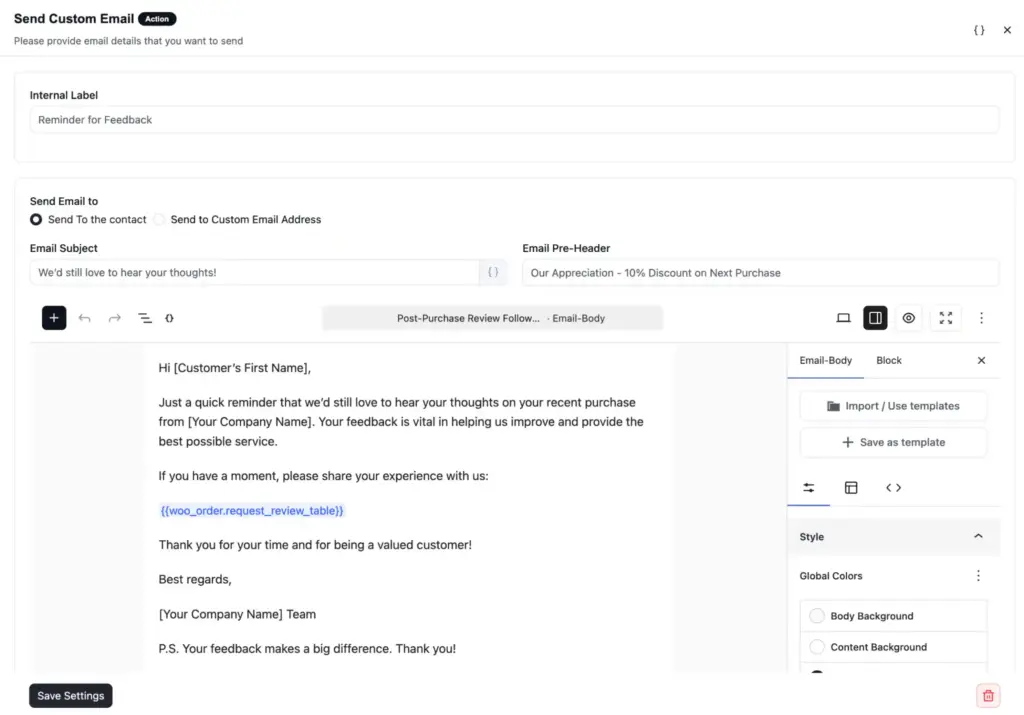
Task: Switch to the Block tab
Action: [x=888, y=360]
